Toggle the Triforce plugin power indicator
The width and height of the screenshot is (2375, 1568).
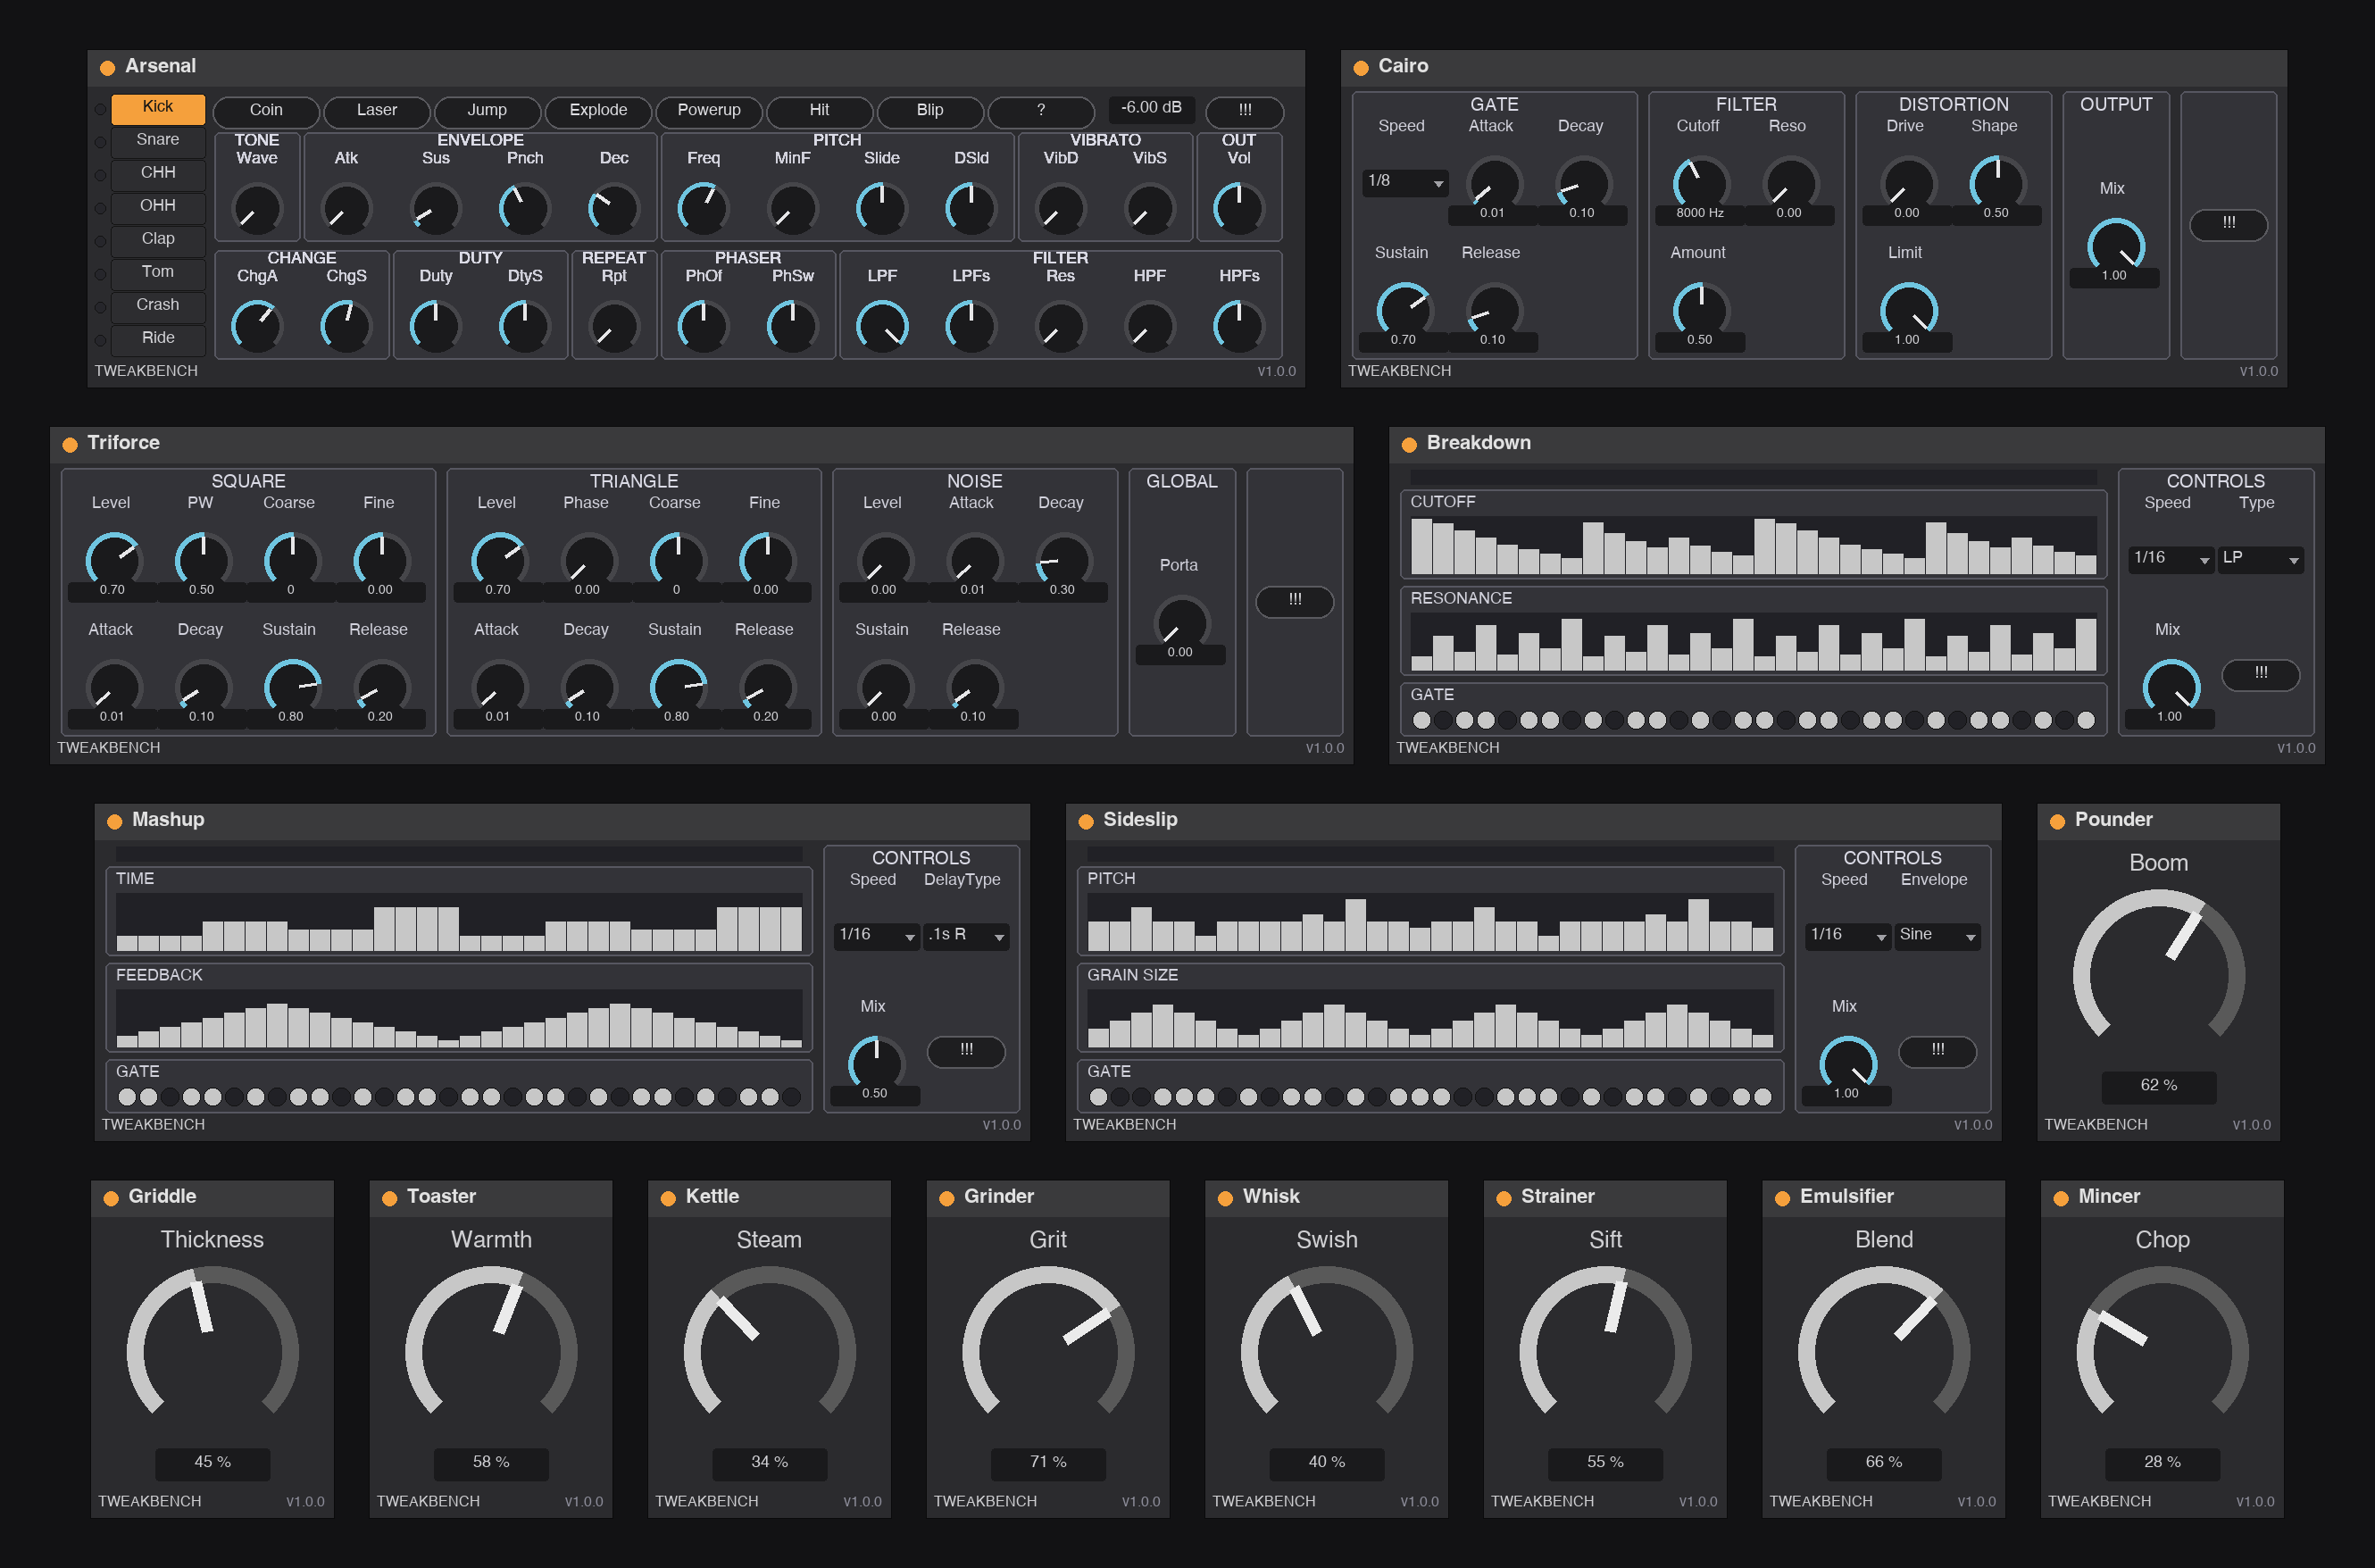point(70,445)
